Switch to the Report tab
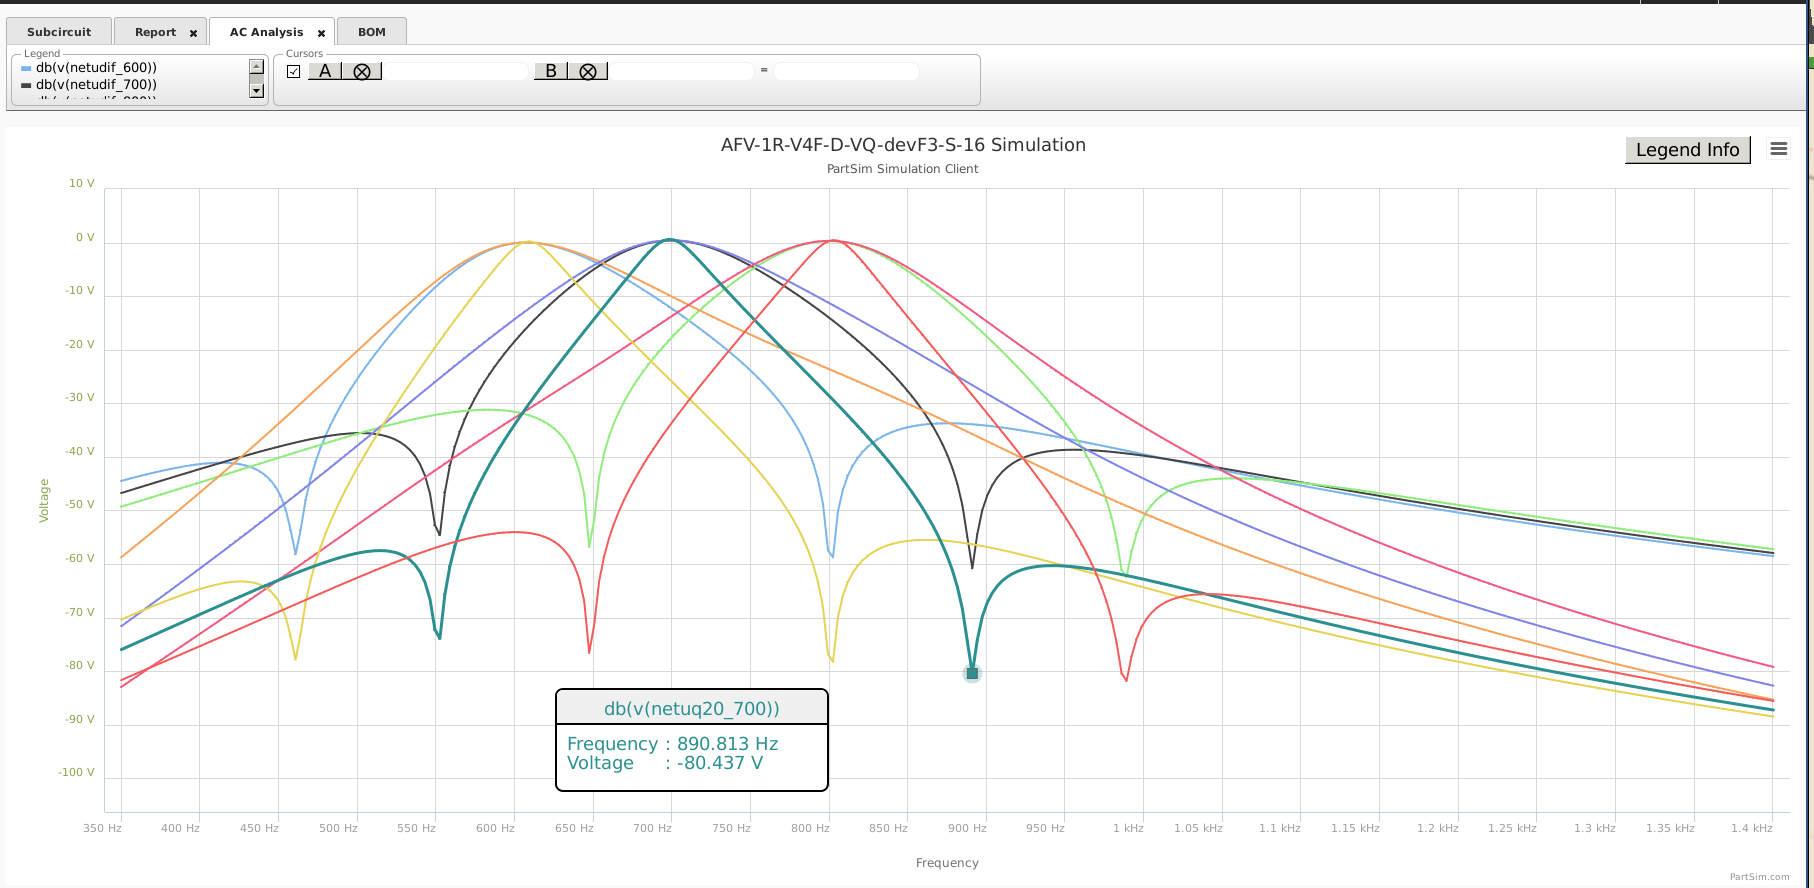Image resolution: width=1814 pixels, height=888 pixels. coord(155,32)
